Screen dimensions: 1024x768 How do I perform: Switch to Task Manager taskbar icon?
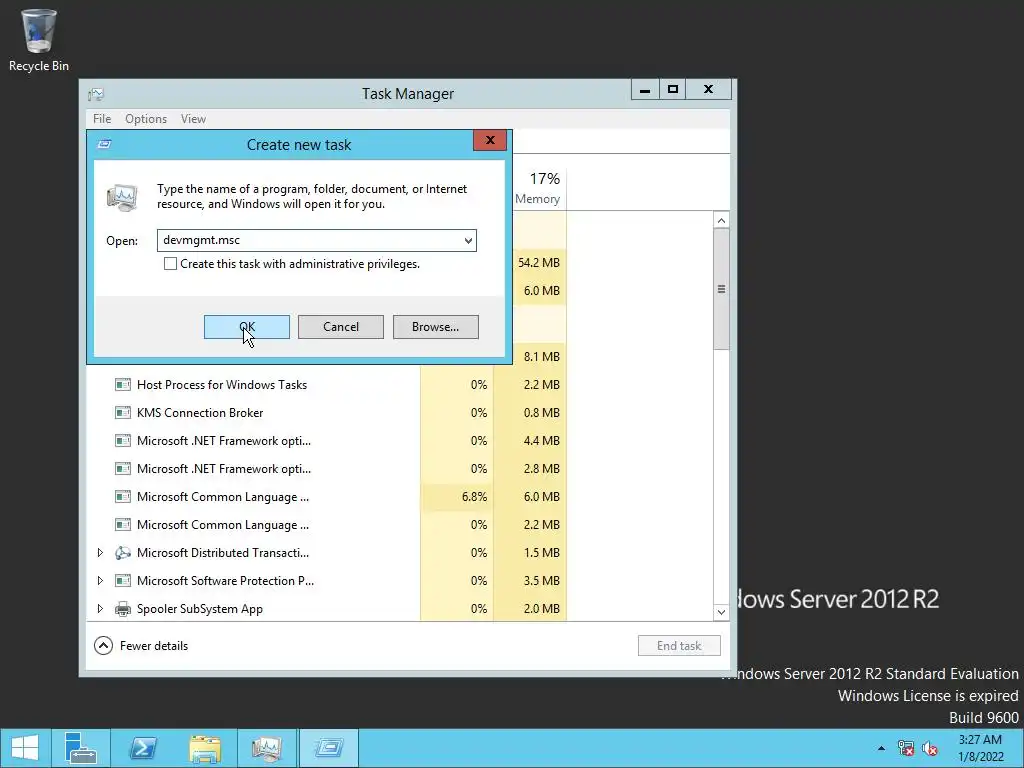point(266,748)
